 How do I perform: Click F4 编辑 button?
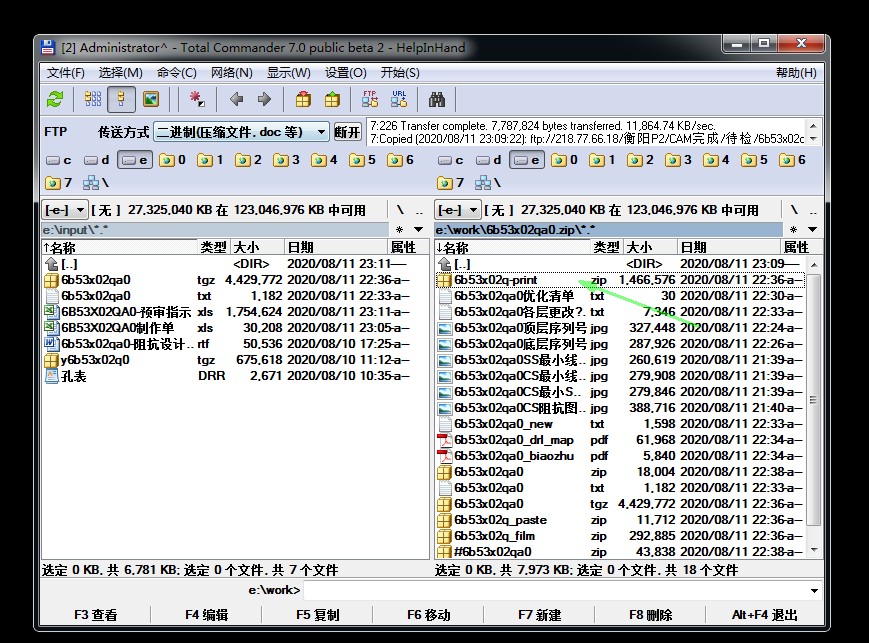tap(206, 615)
